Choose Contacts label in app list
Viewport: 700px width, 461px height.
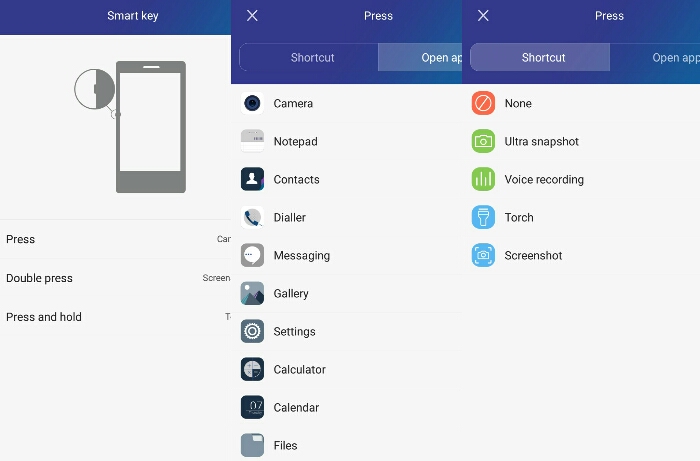pos(296,179)
